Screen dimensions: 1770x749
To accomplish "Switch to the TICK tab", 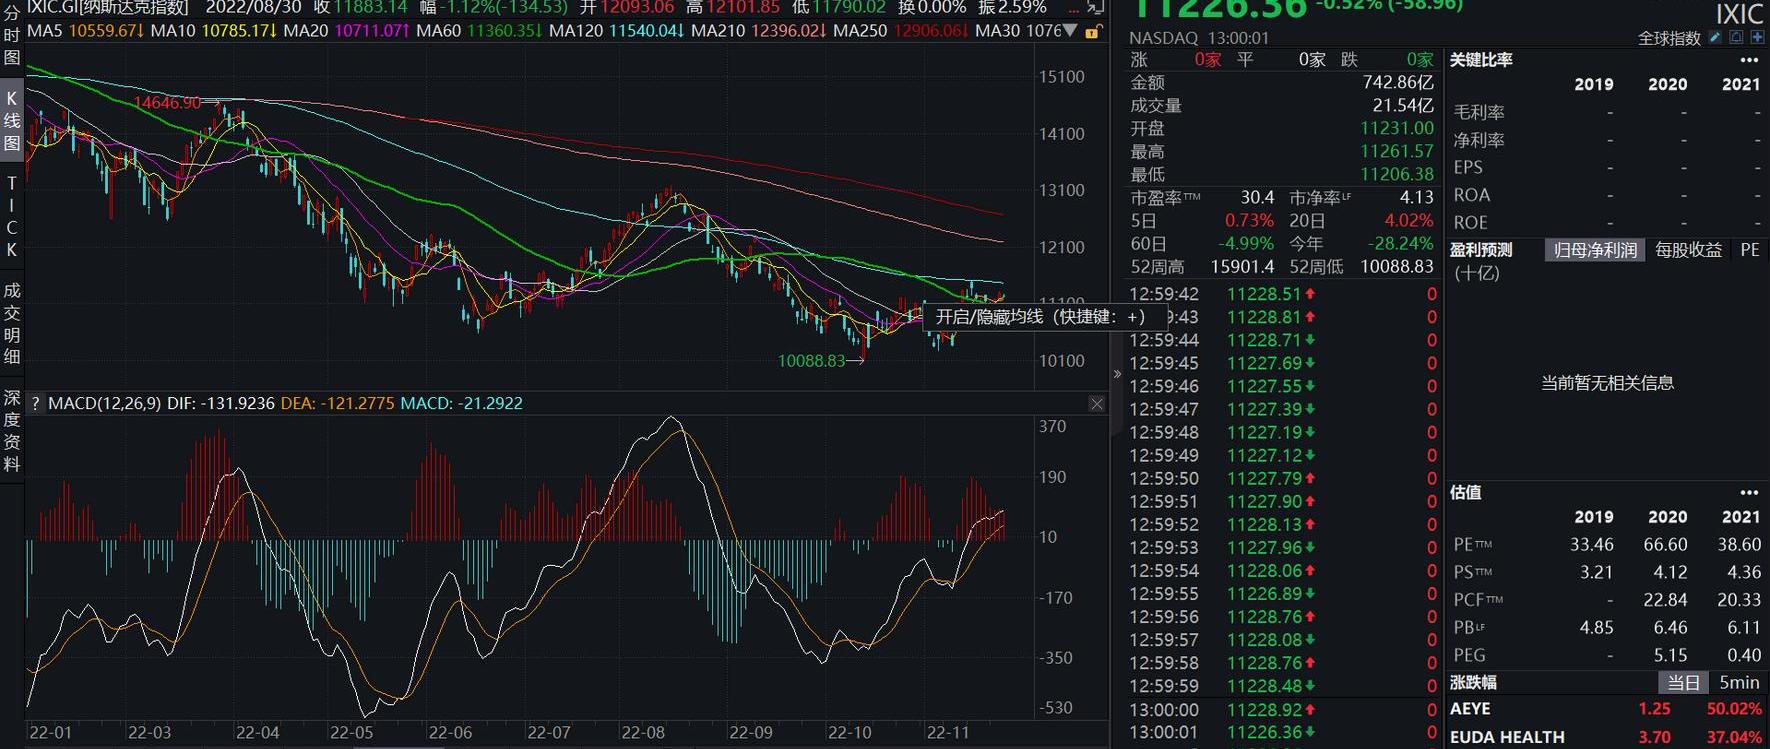I will (x=12, y=216).
